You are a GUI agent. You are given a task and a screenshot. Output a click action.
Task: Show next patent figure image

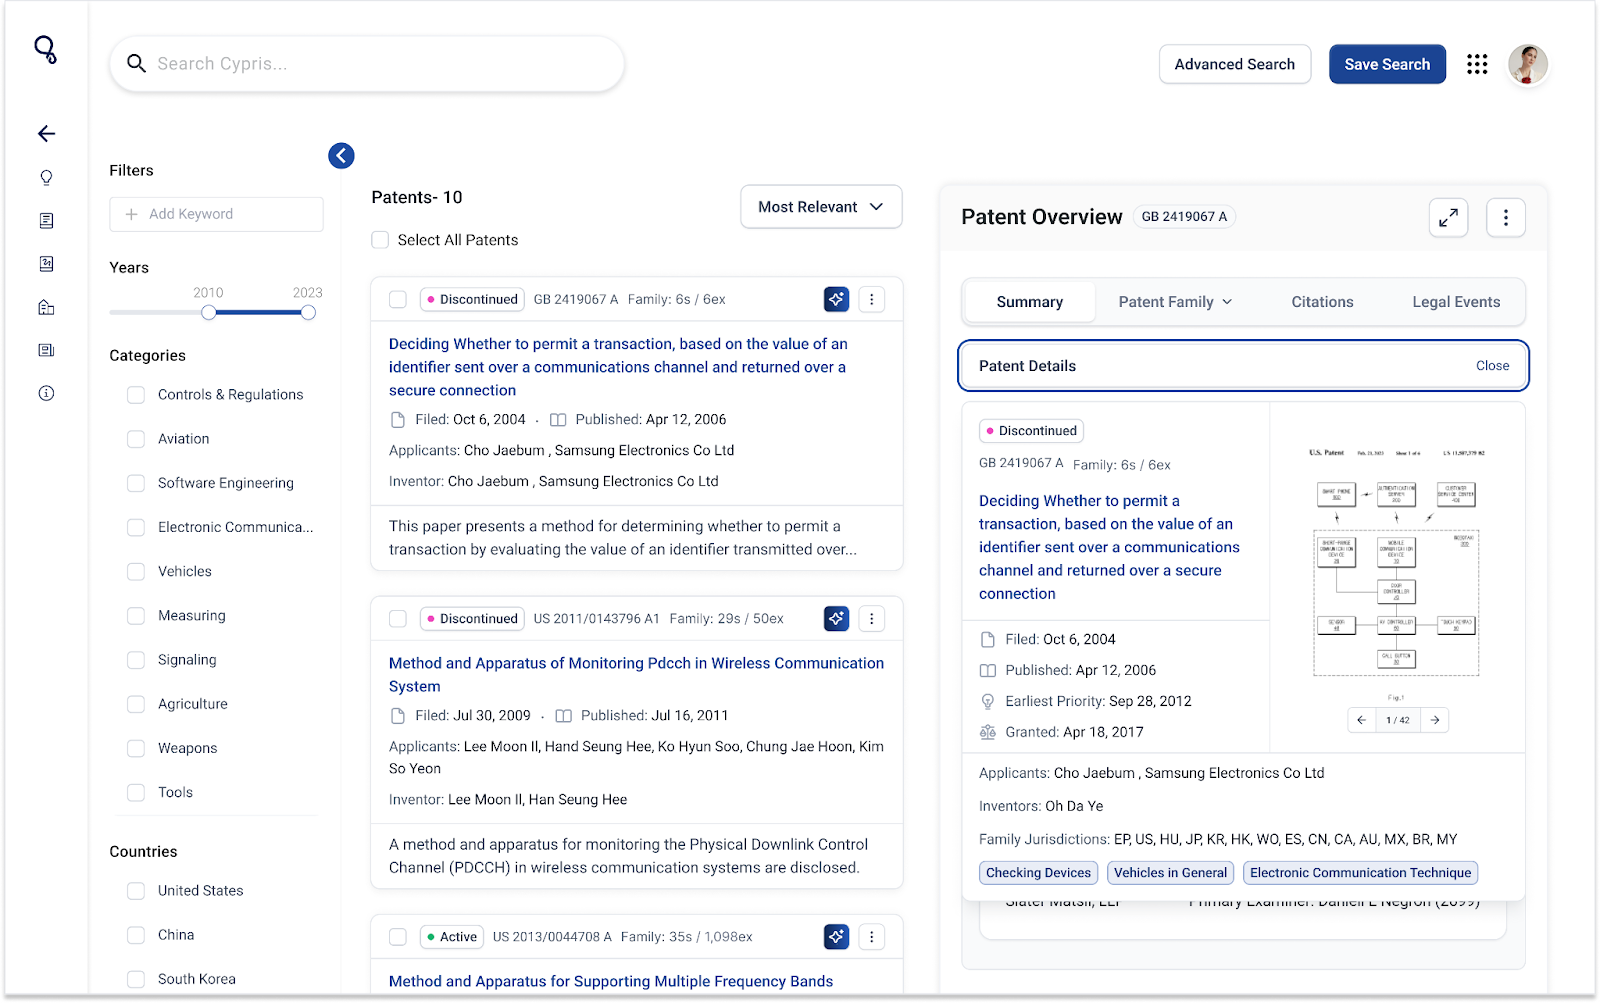[1435, 720]
